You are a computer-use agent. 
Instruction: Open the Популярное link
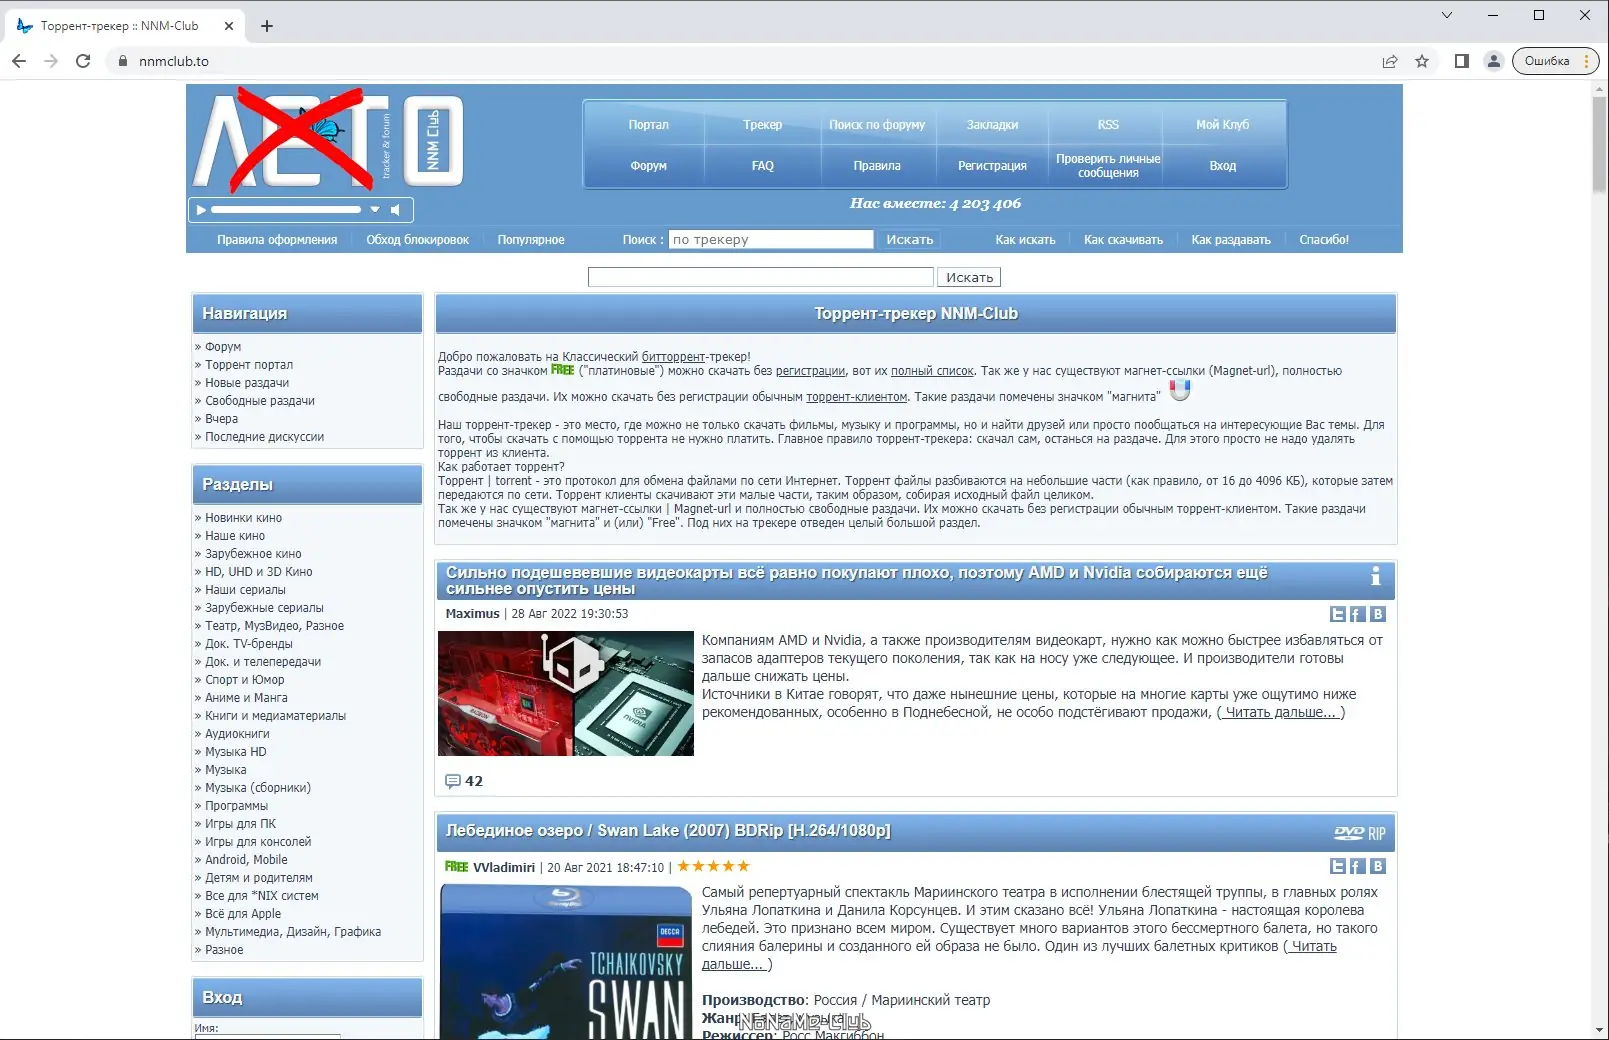[x=531, y=240]
